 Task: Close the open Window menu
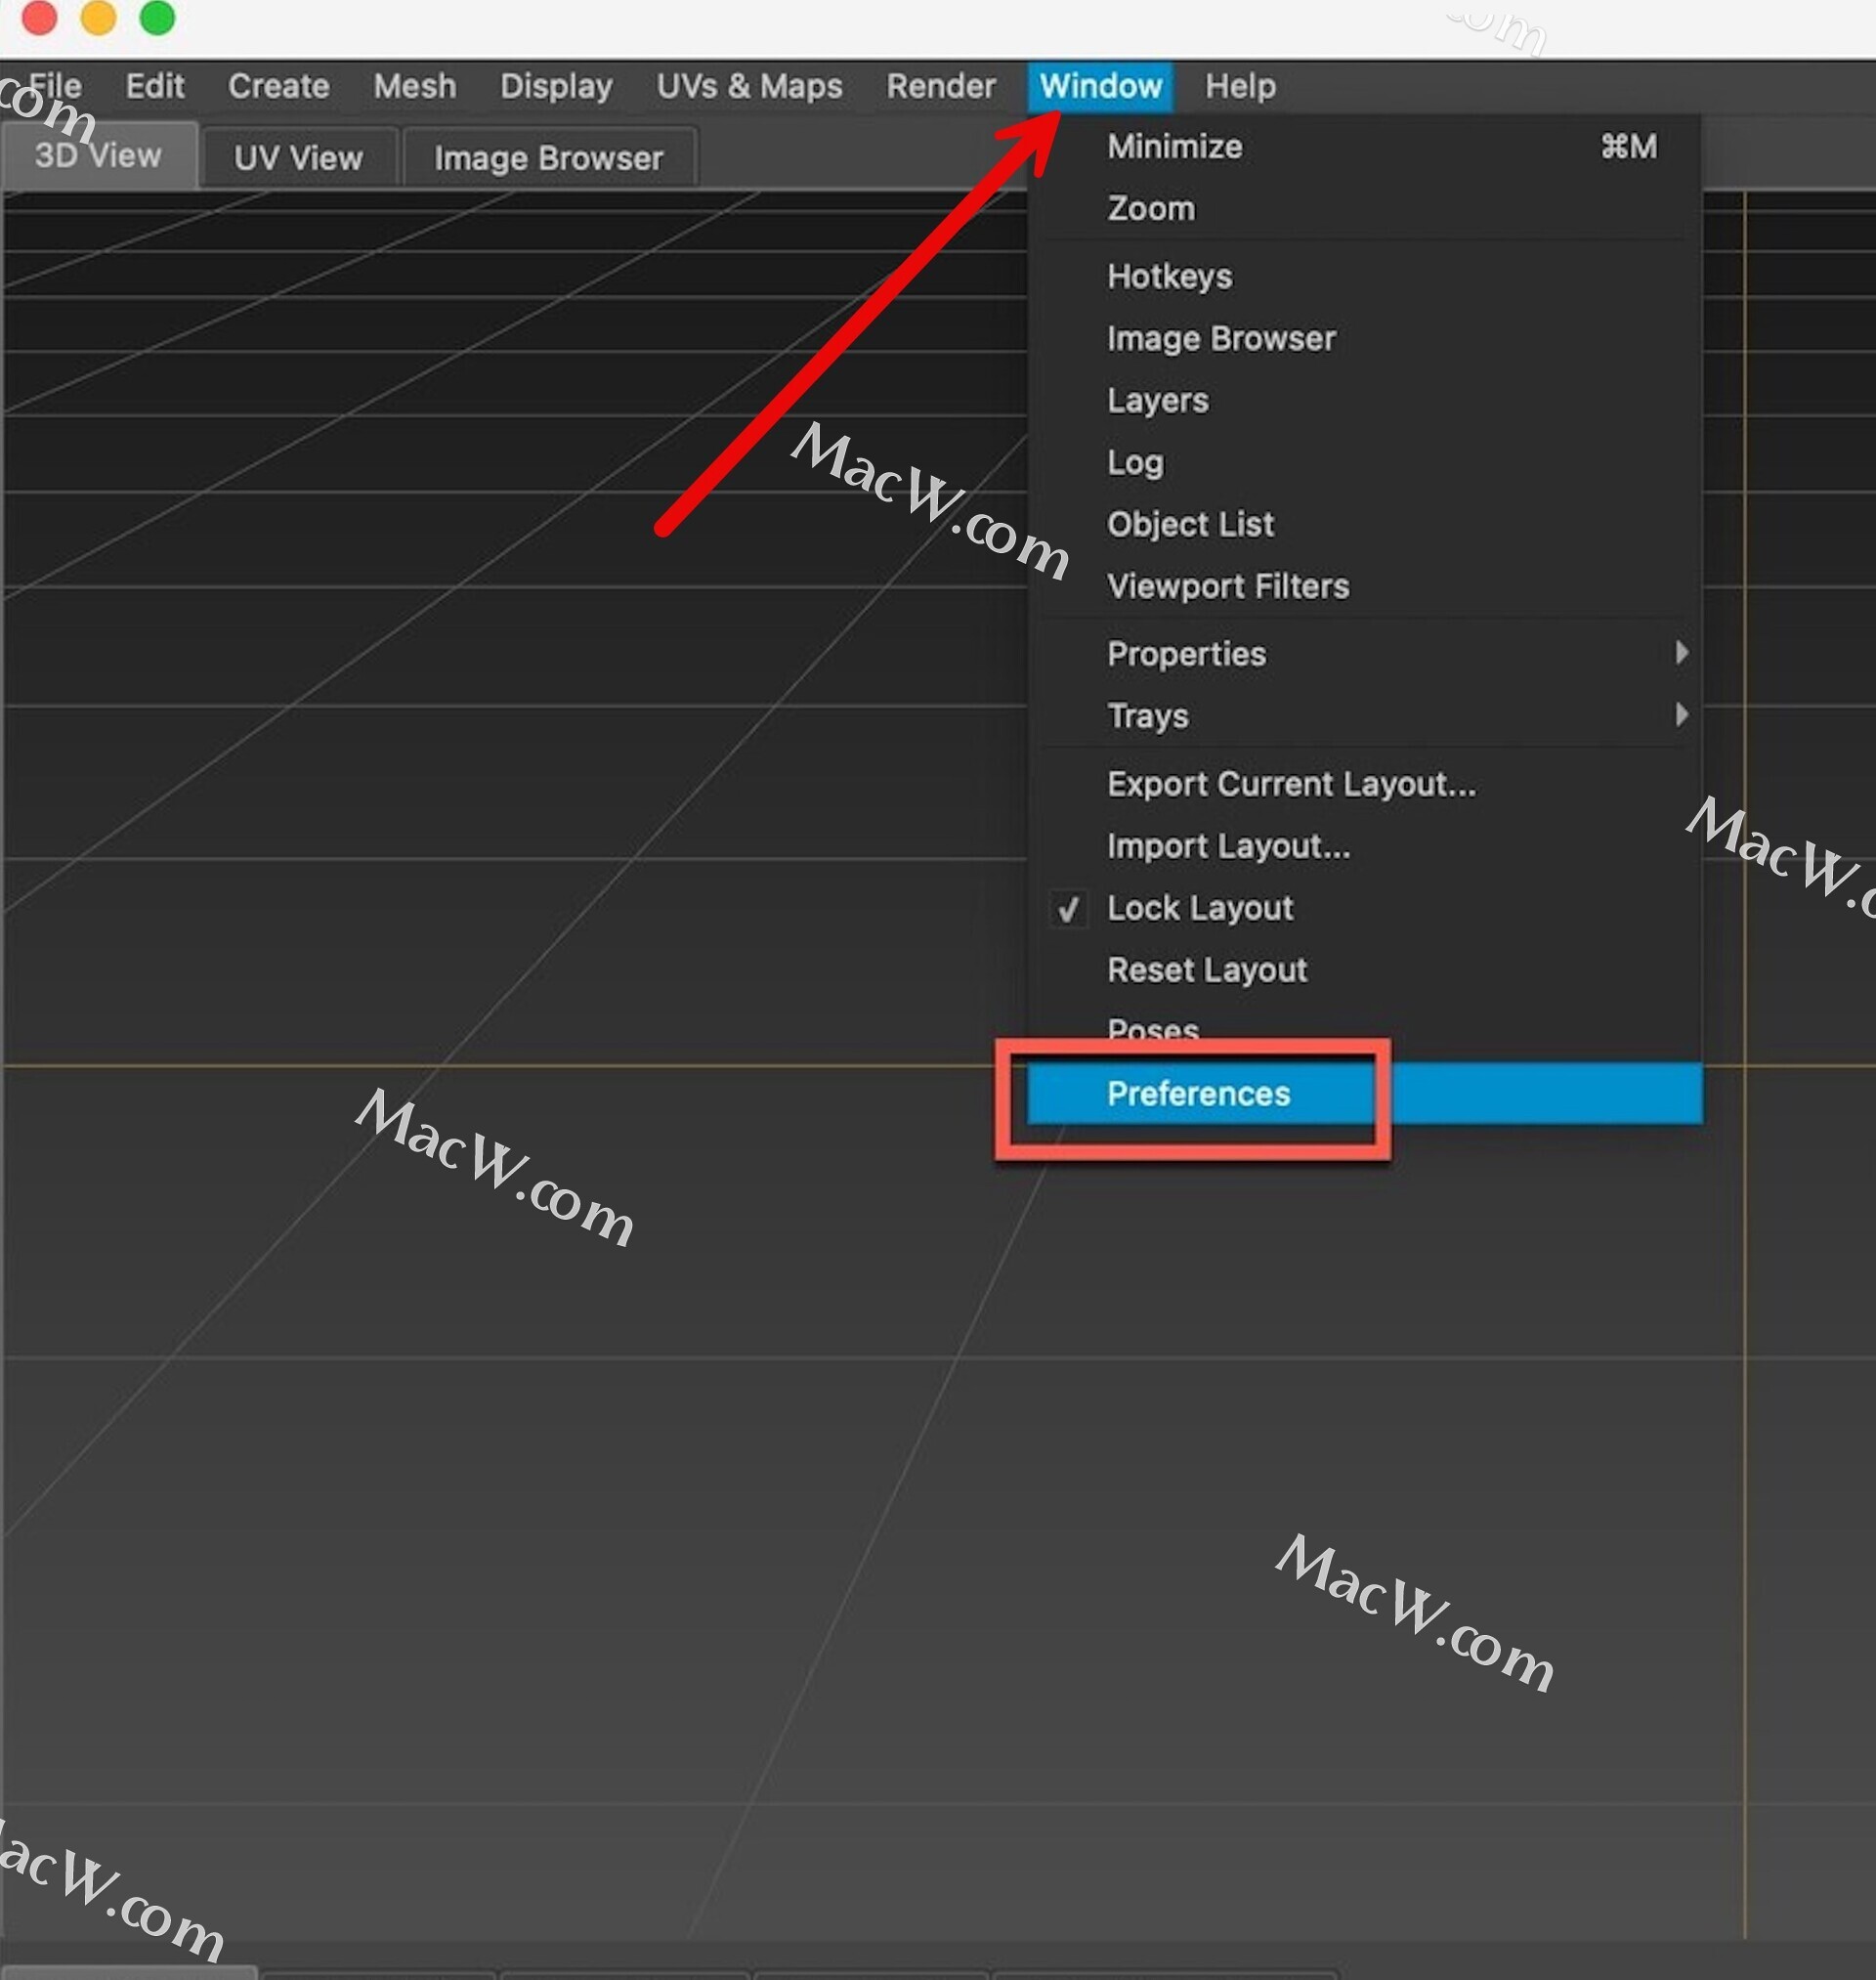(1100, 86)
